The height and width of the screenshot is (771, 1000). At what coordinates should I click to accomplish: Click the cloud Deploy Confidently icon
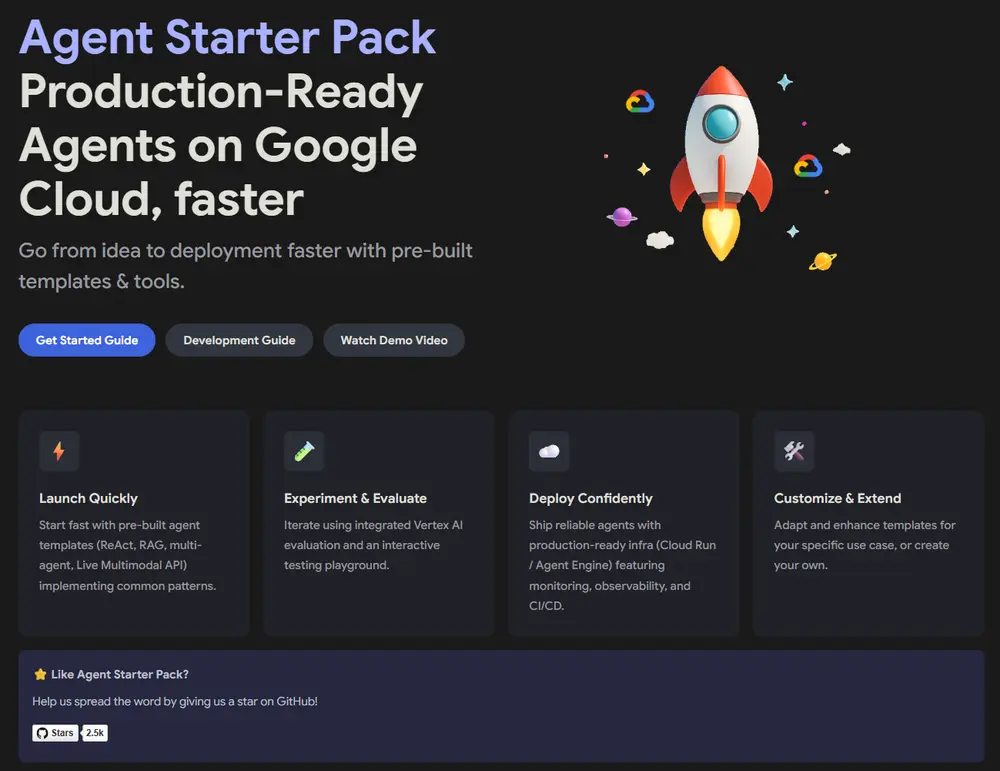549,452
